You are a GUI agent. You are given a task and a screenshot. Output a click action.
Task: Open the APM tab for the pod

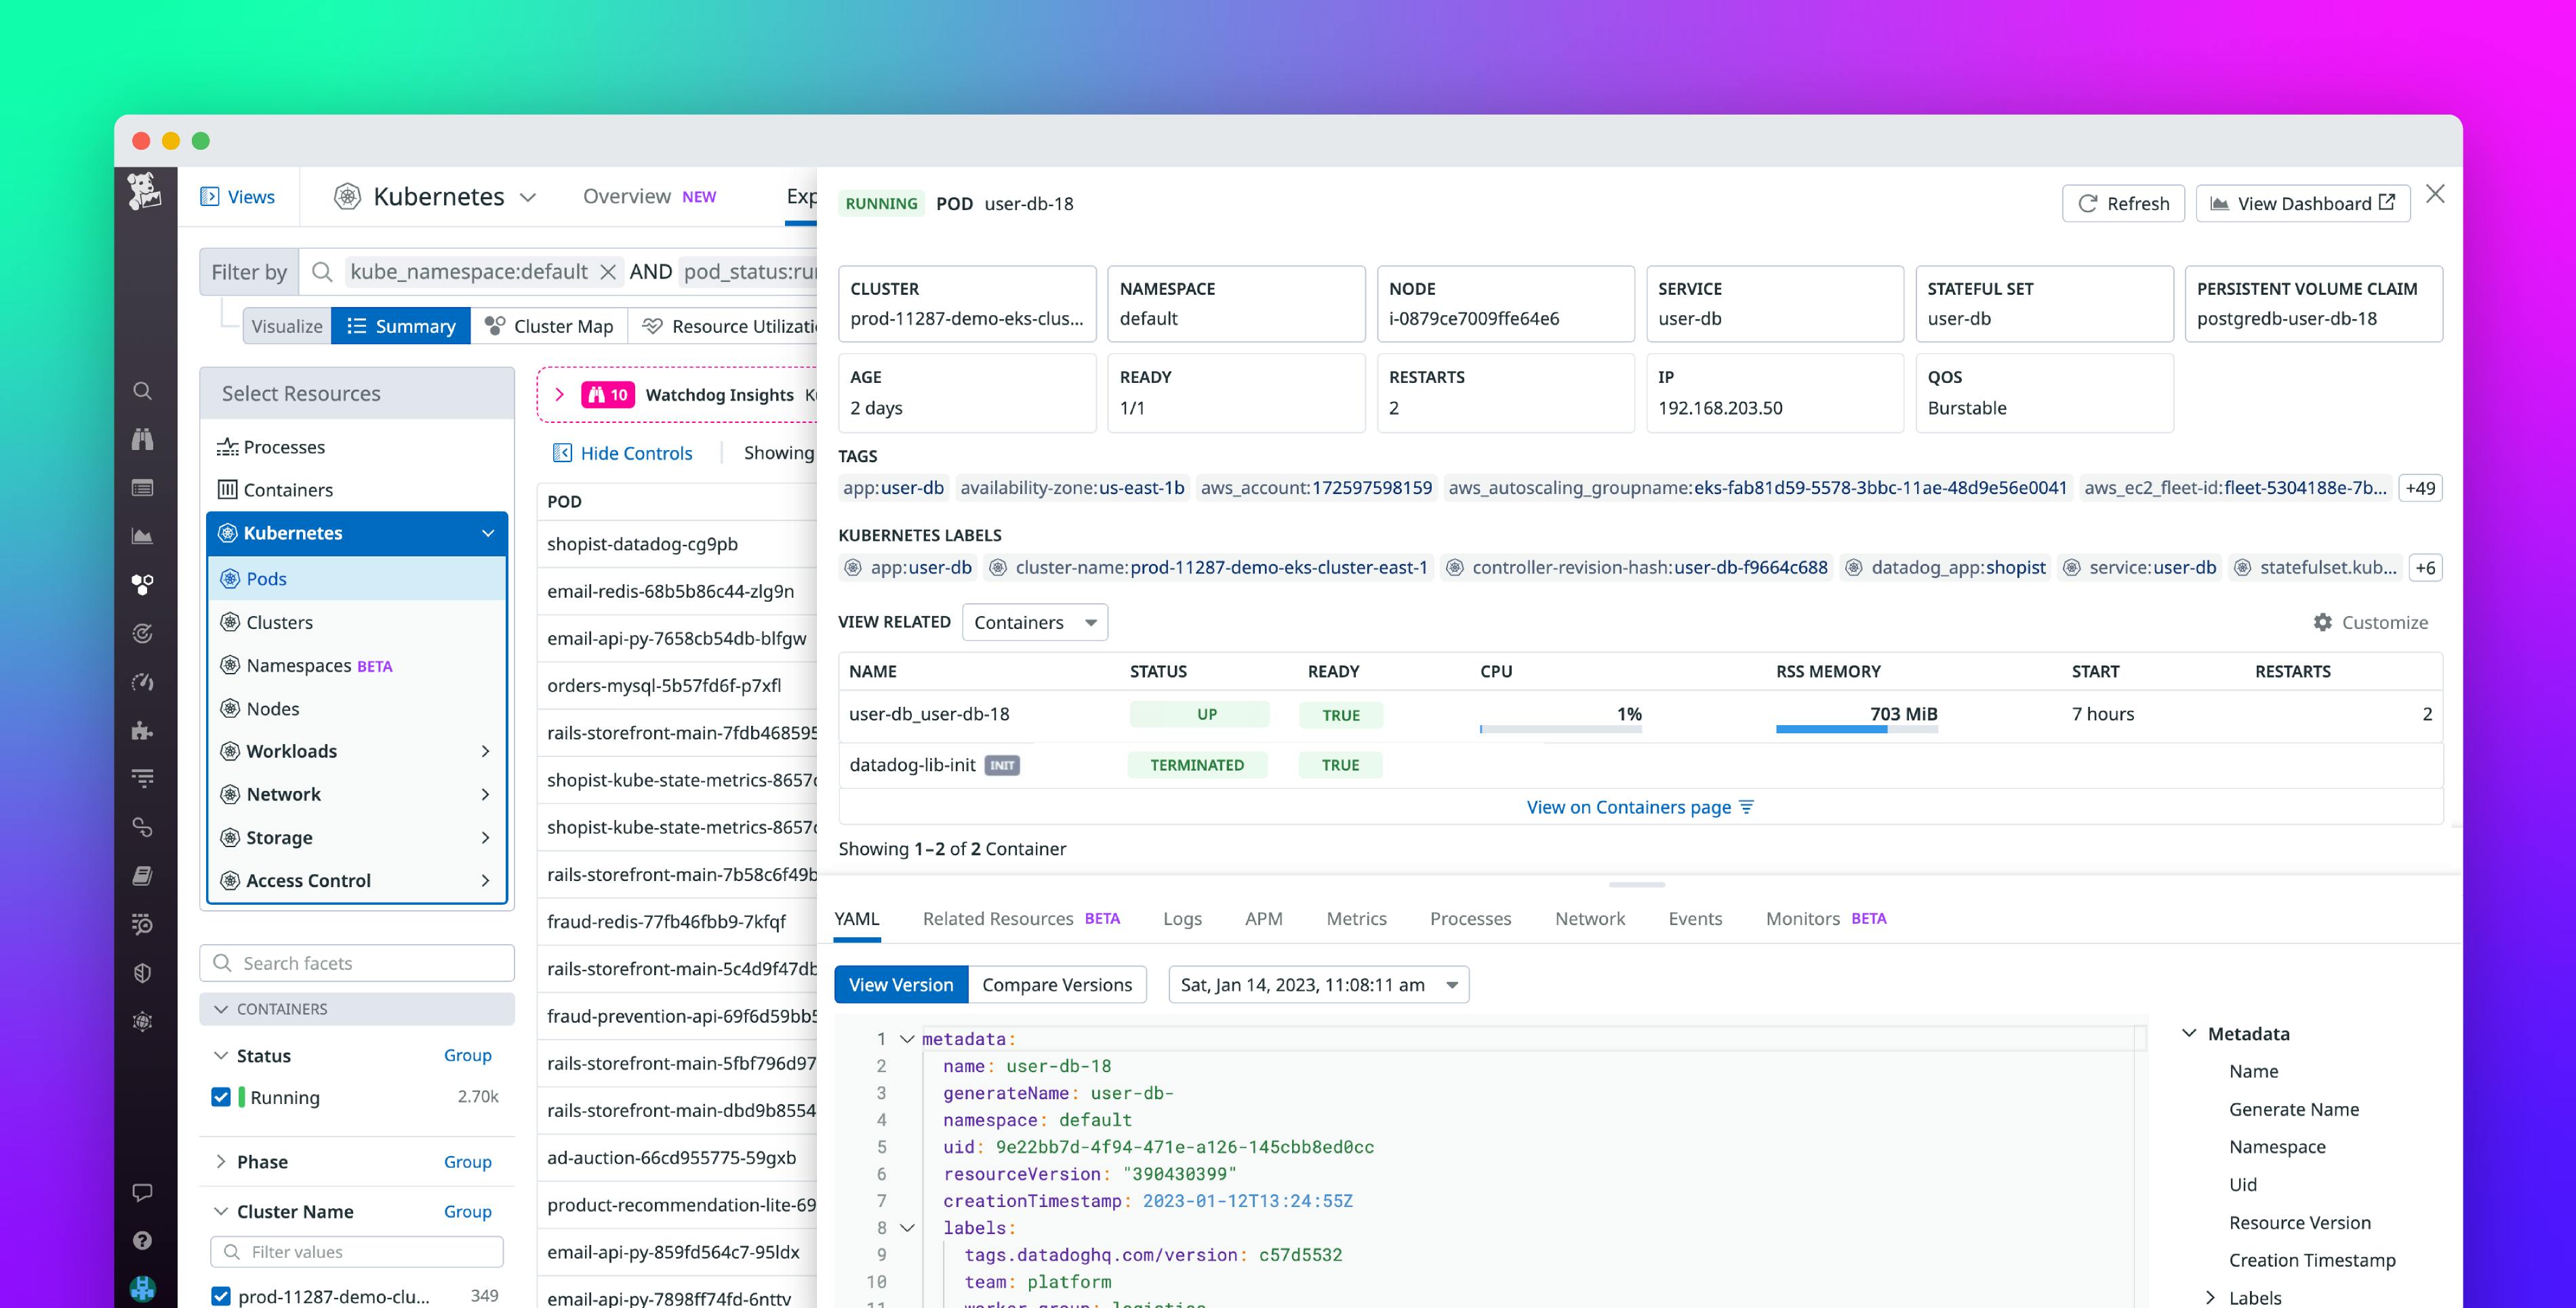pyautogui.click(x=1264, y=919)
